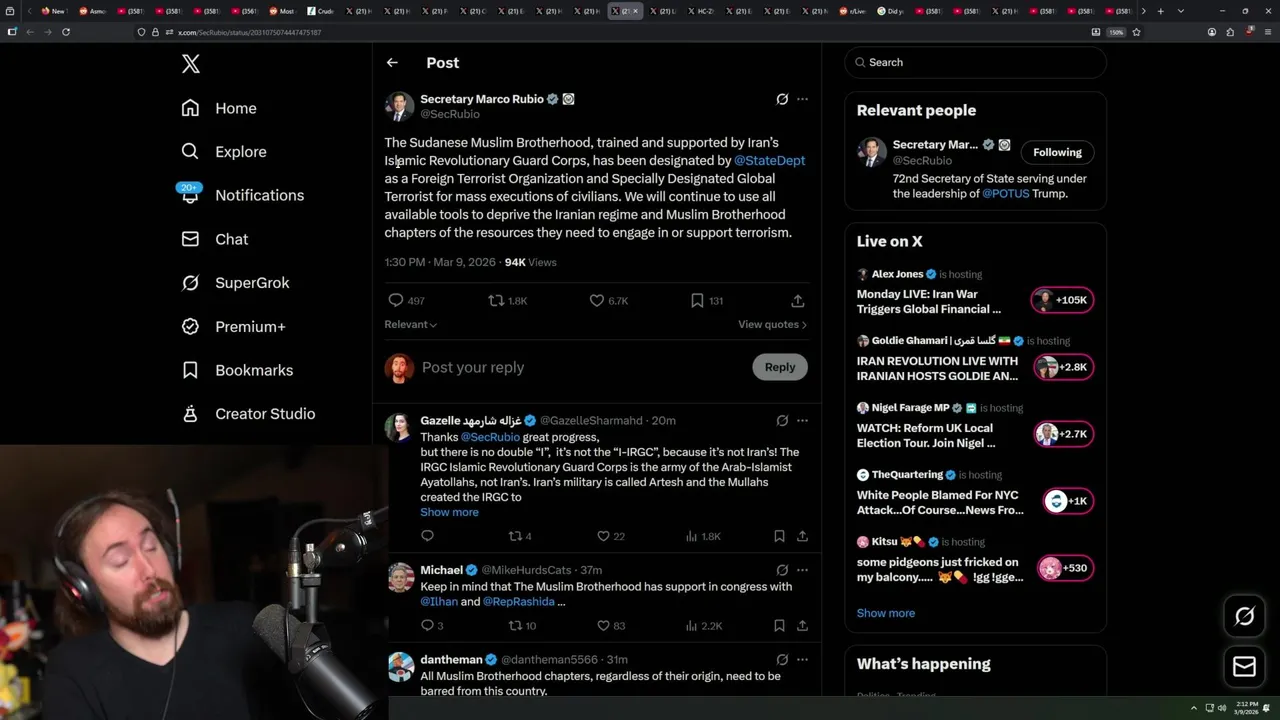Image resolution: width=1280 pixels, height=720 pixels.
Task: Open Notifications in the sidebar
Action: (x=242, y=195)
